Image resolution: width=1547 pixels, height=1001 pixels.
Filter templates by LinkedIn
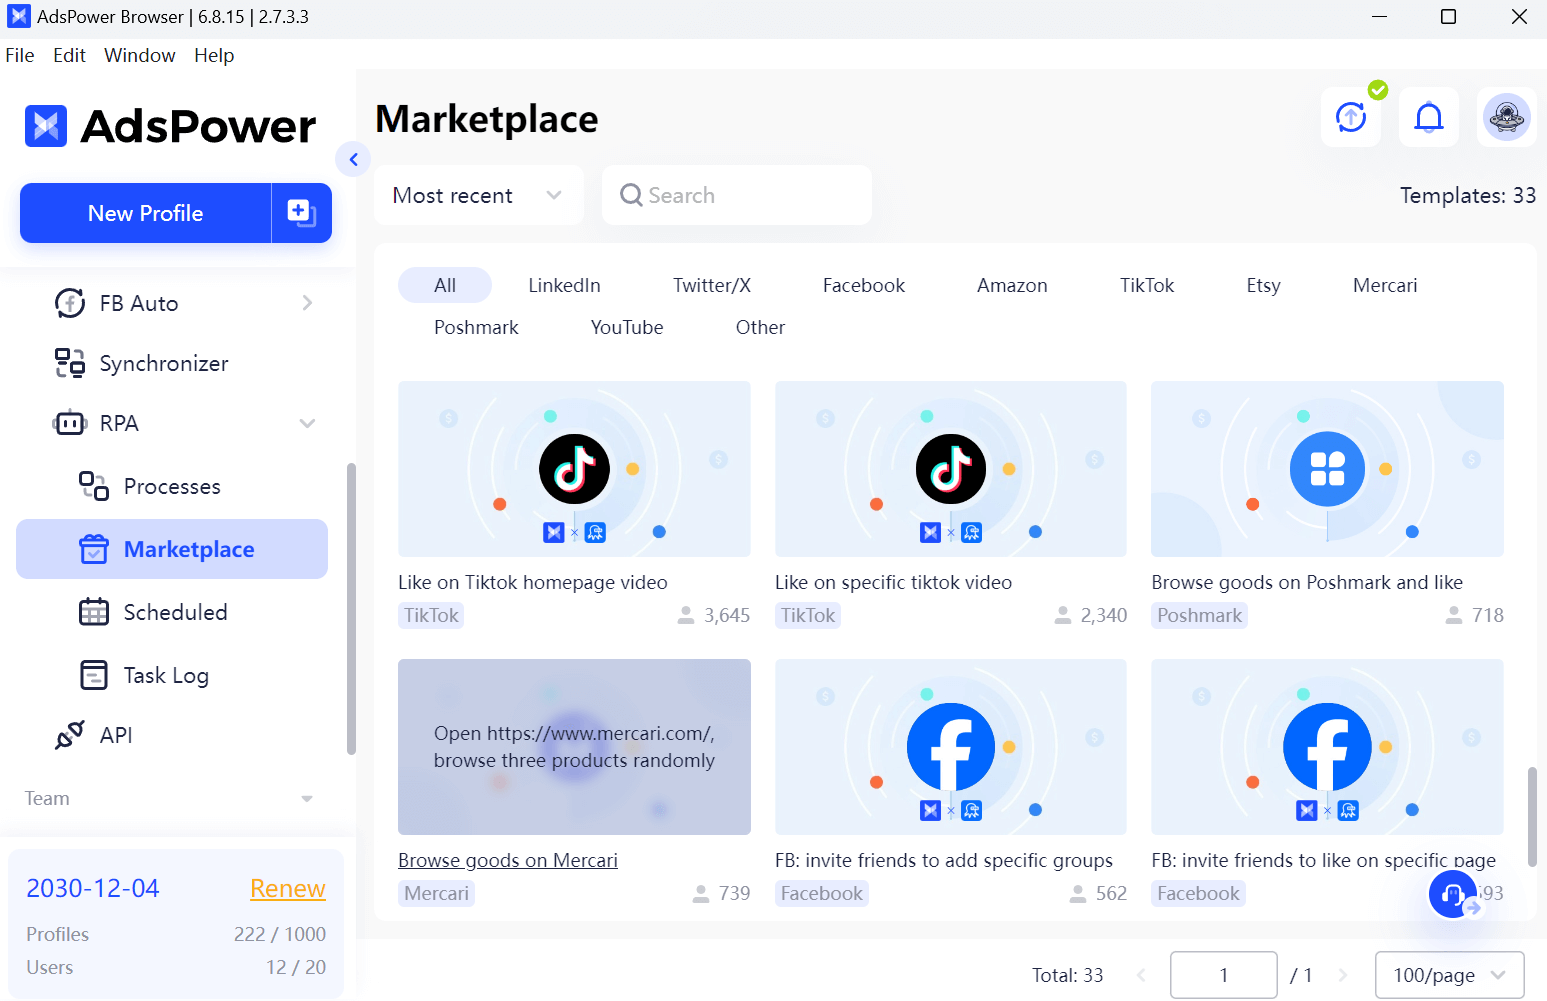click(x=564, y=285)
